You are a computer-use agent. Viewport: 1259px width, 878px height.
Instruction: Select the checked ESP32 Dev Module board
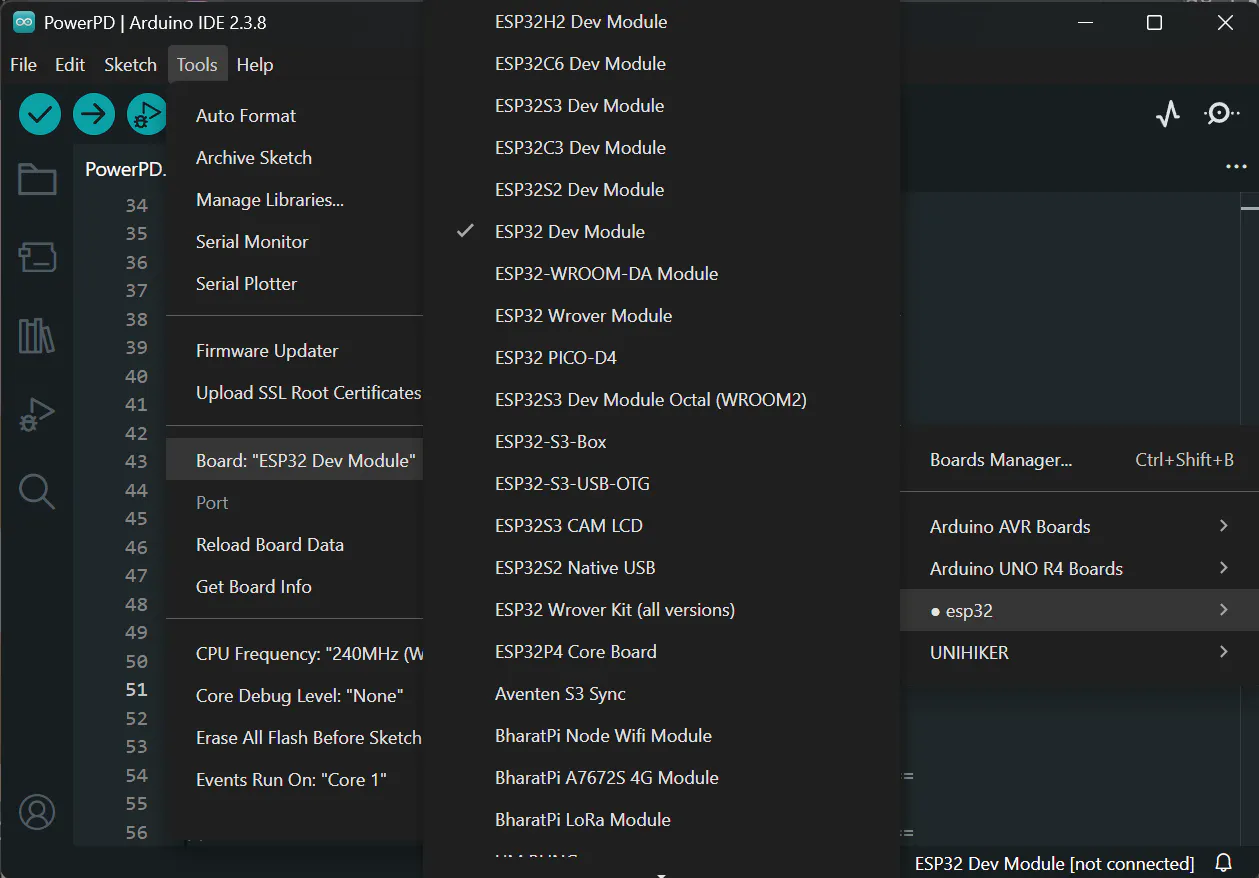[661, 232]
